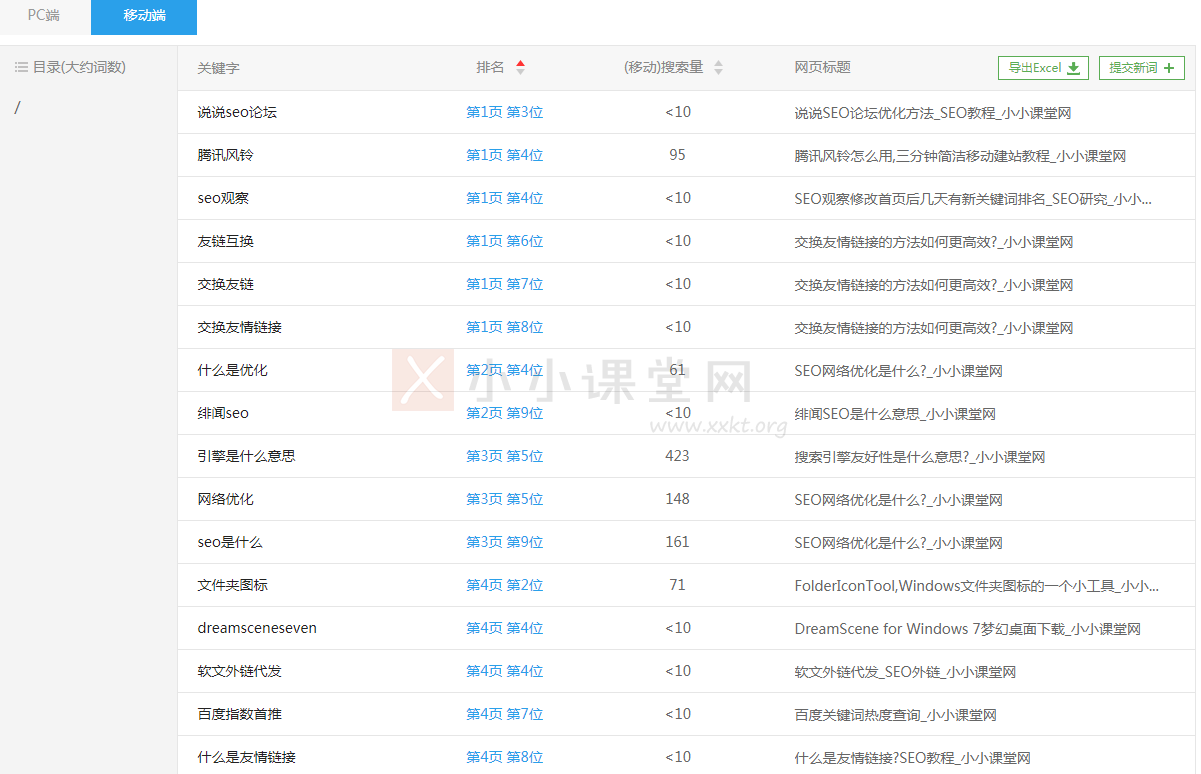Click the 网页标题 column header
Image resolution: width=1201 pixels, height=774 pixels.
(822, 68)
